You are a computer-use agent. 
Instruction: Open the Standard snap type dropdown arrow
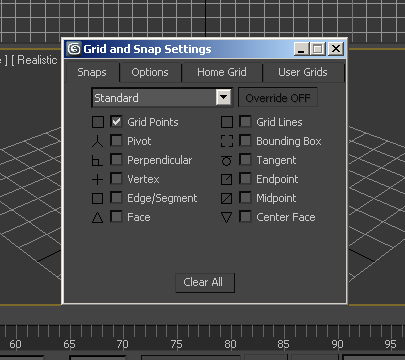tap(223, 98)
